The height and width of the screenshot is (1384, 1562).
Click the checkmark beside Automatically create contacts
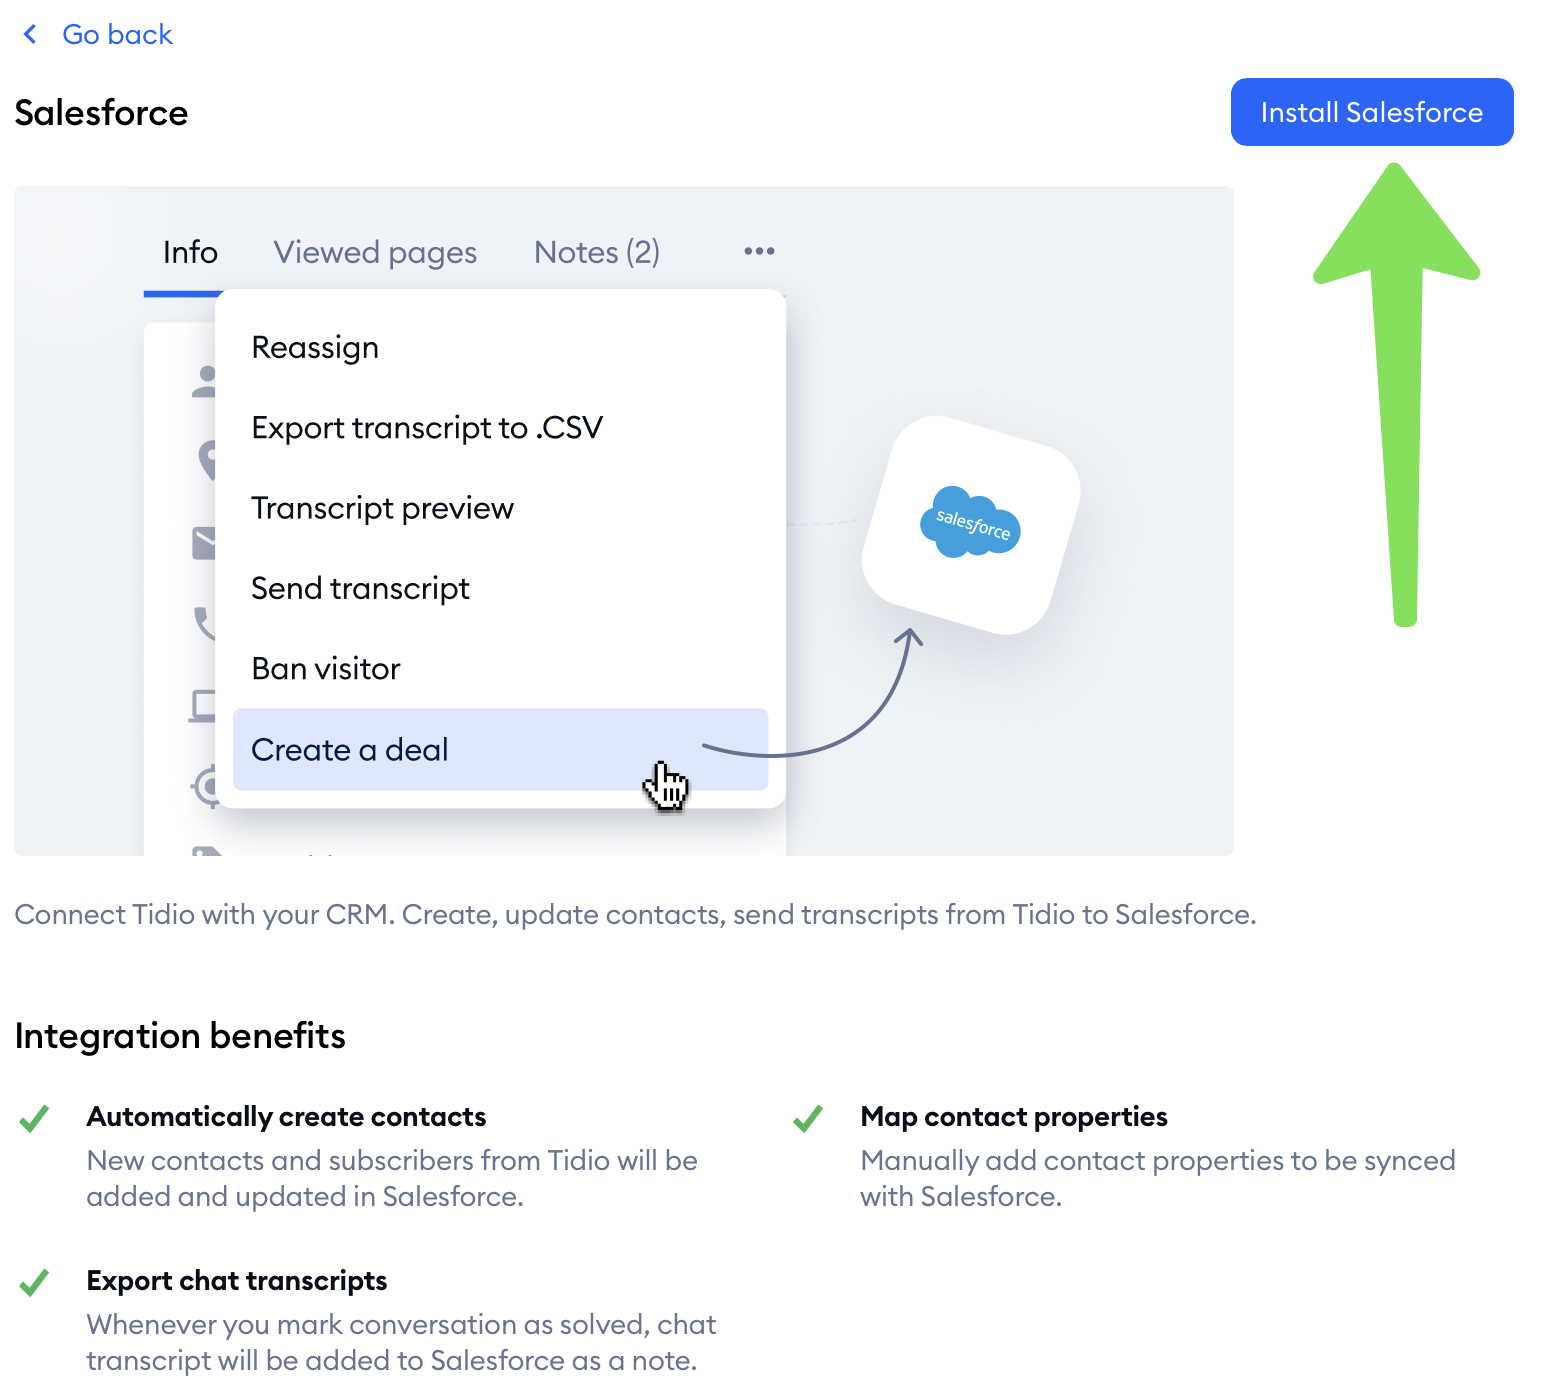[x=34, y=1118]
